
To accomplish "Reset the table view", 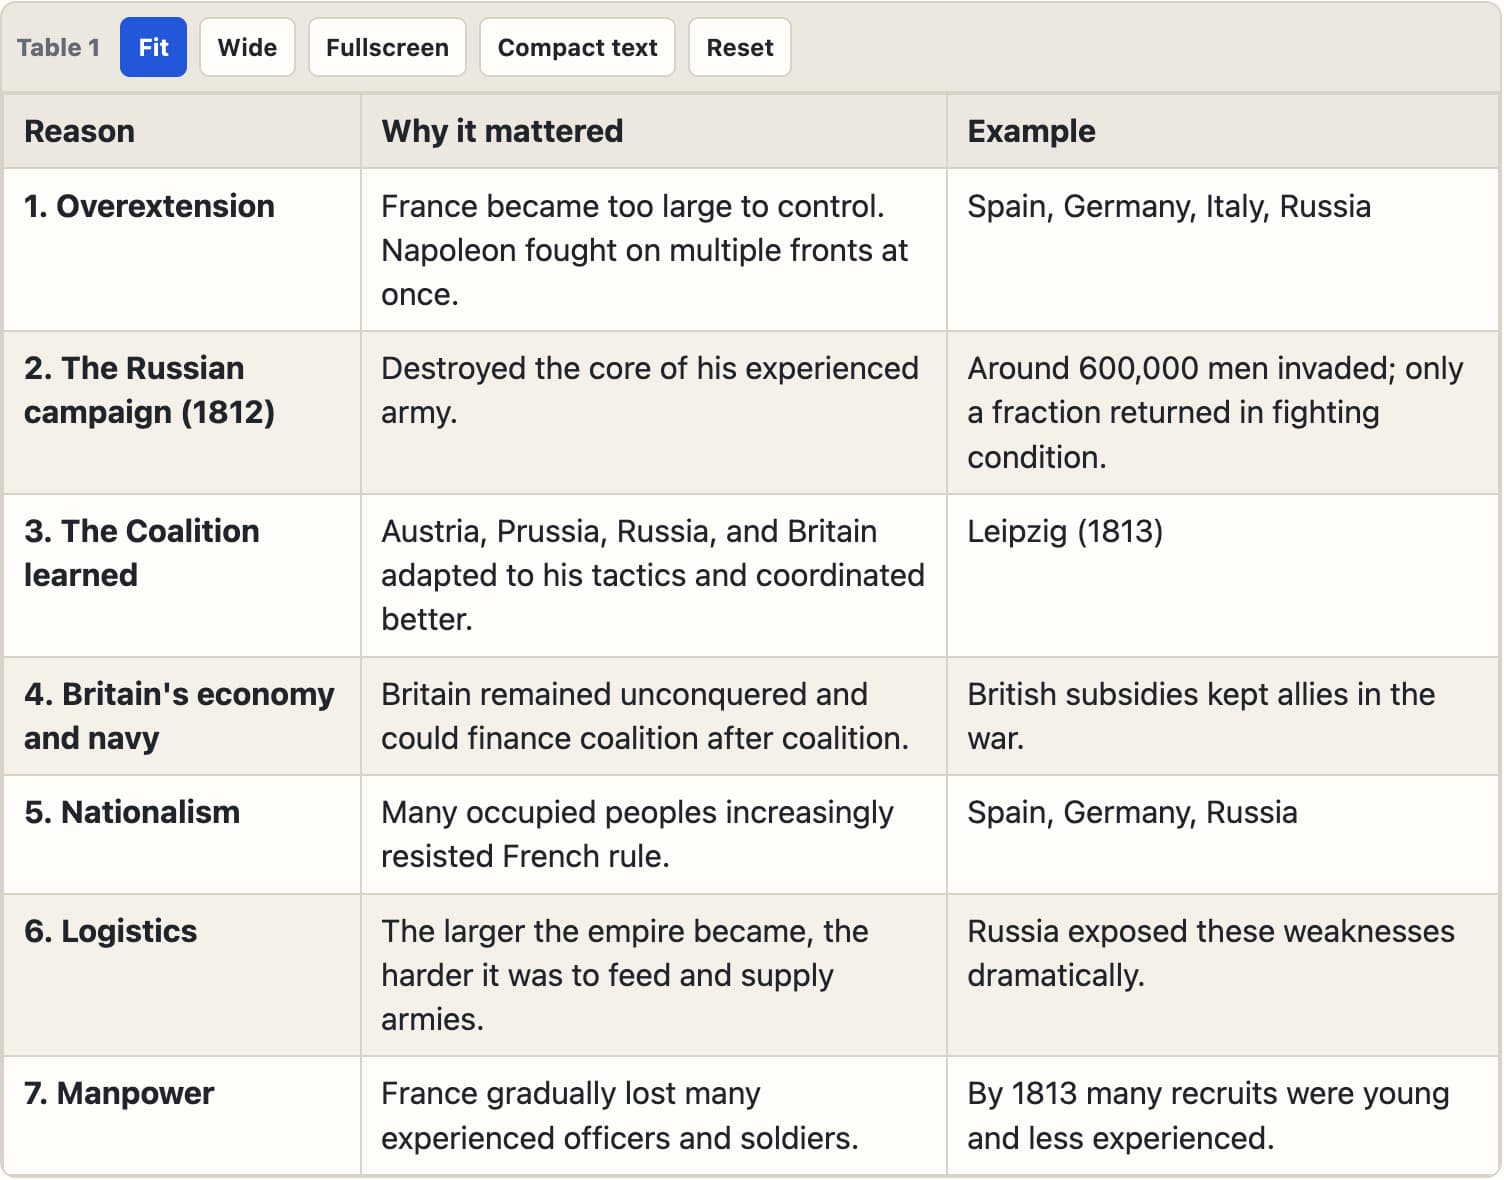I will (740, 47).
